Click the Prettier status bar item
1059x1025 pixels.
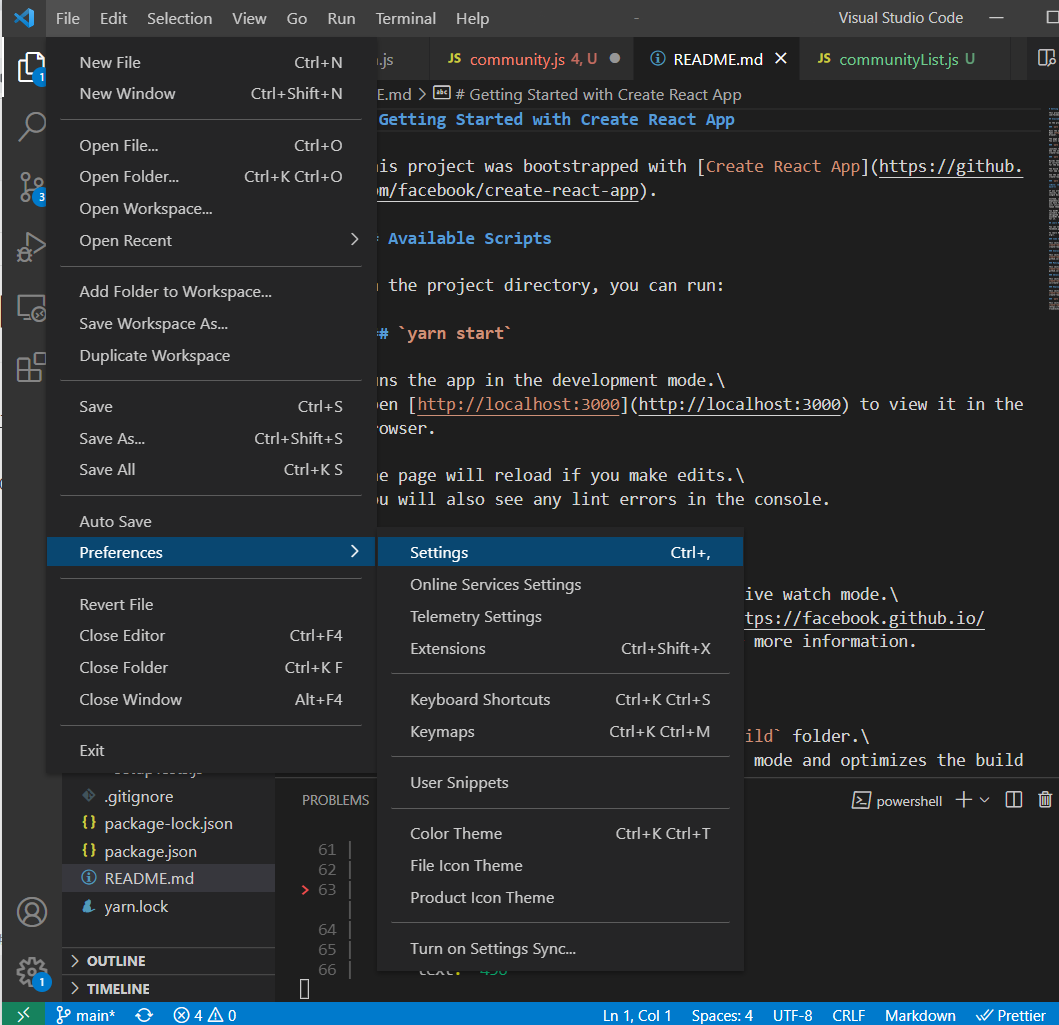pos(1011,1015)
